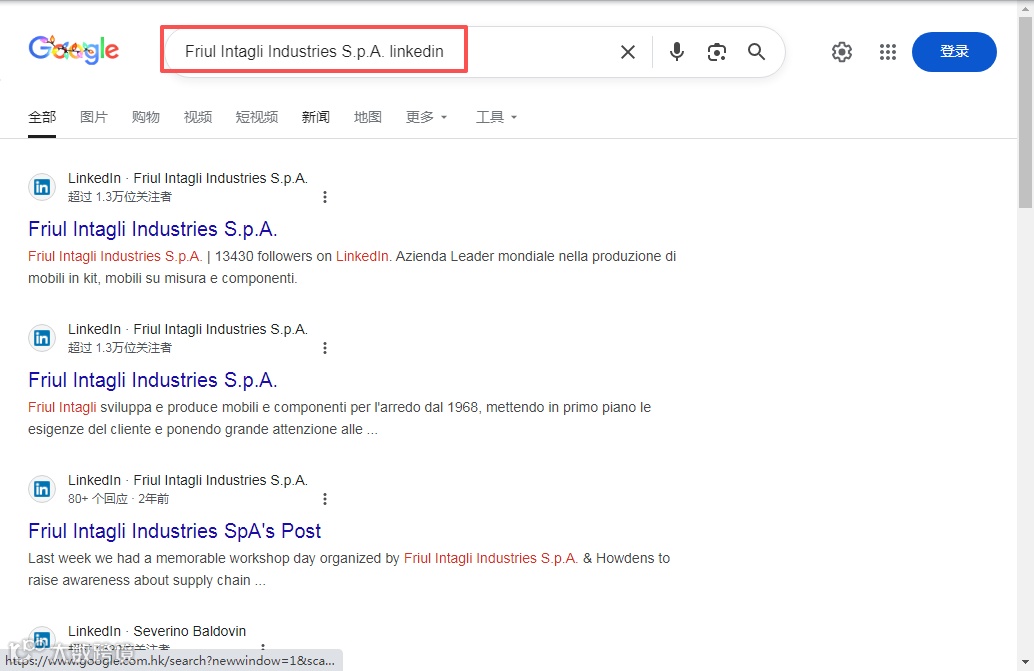Open second Friul Intagli Industries S.p.A. link

click(152, 380)
